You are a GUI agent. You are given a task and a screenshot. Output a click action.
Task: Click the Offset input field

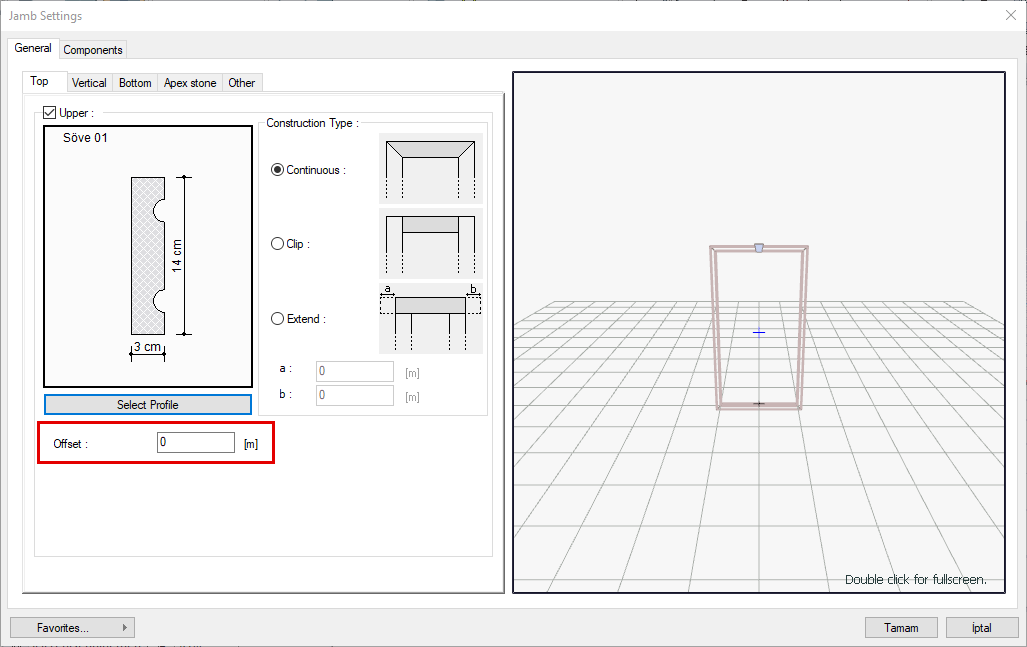click(x=196, y=442)
